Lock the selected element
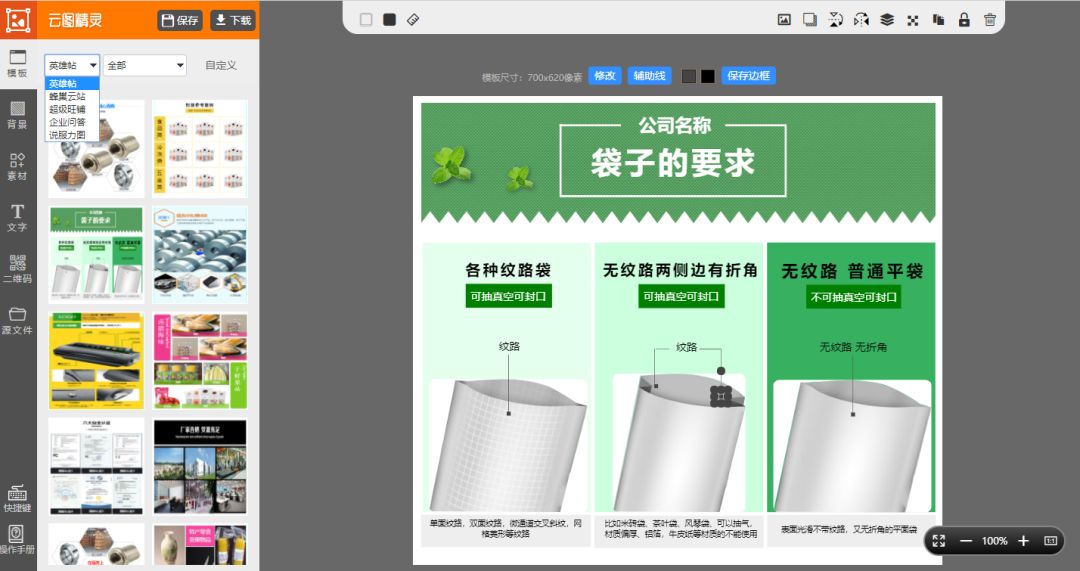Image resolution: width=1080 pixels, height=571 pixels. pos(964,19)
